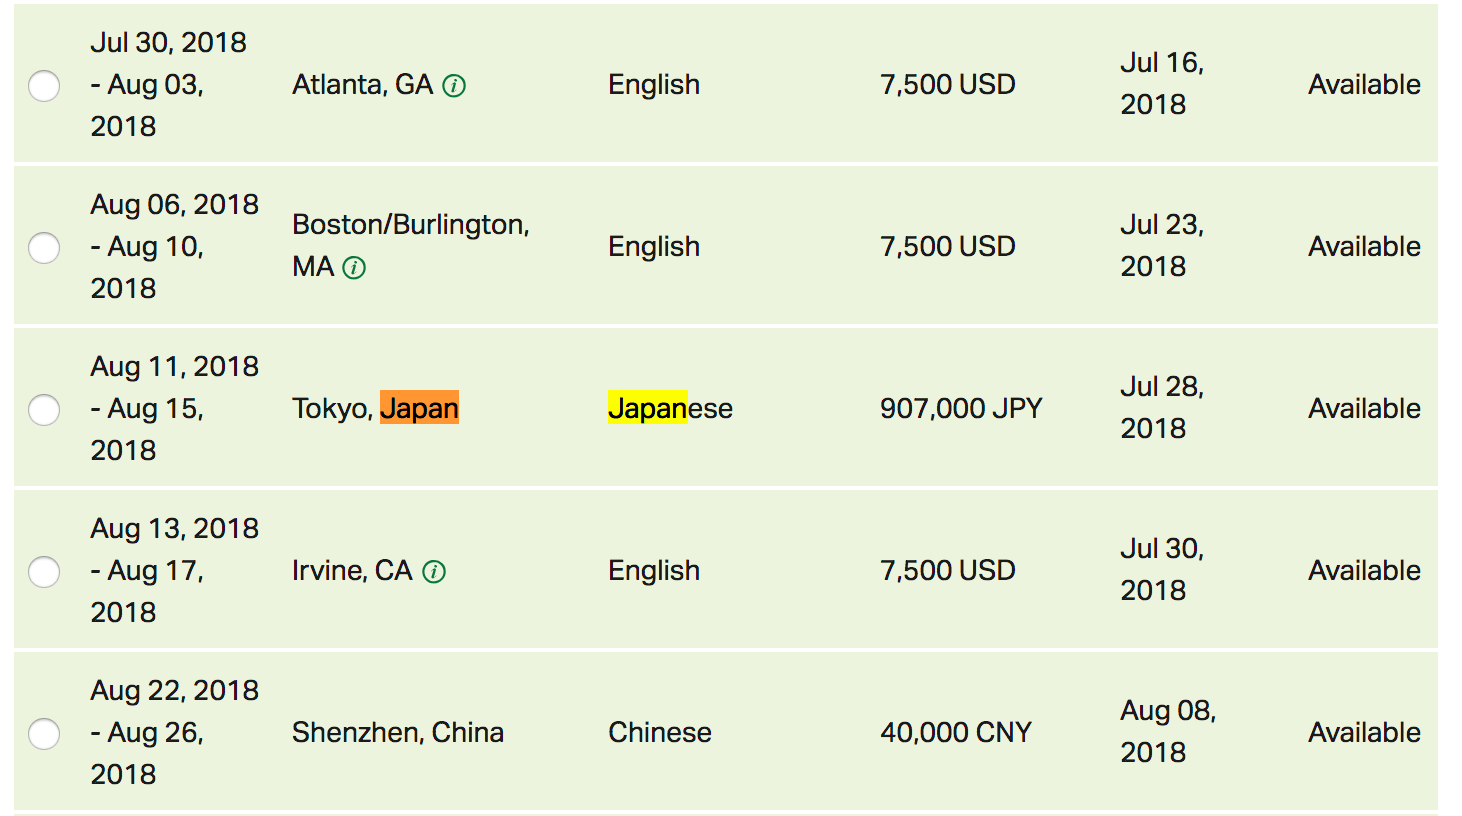Image resolution: width=1462 pixels, height=816 pixels.
Task: Select the Shenzhen, China session radio button
Action: 44,734
